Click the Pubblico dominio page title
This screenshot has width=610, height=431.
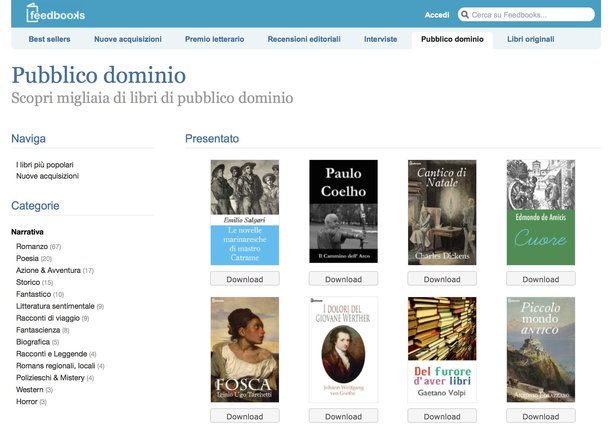[x=98, y=75]
